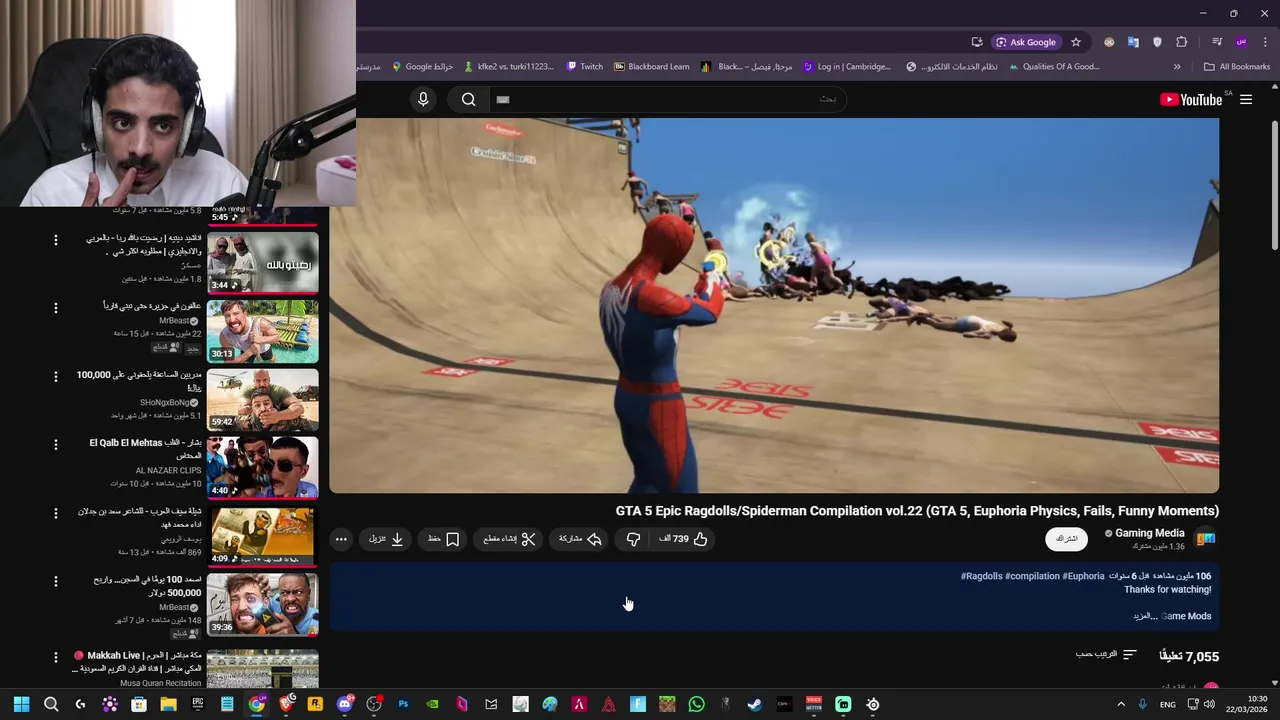This screenshot has height=720, width=1280.
Task: Open the taskbar volume speaker icon
Action: coord(1209,704)
